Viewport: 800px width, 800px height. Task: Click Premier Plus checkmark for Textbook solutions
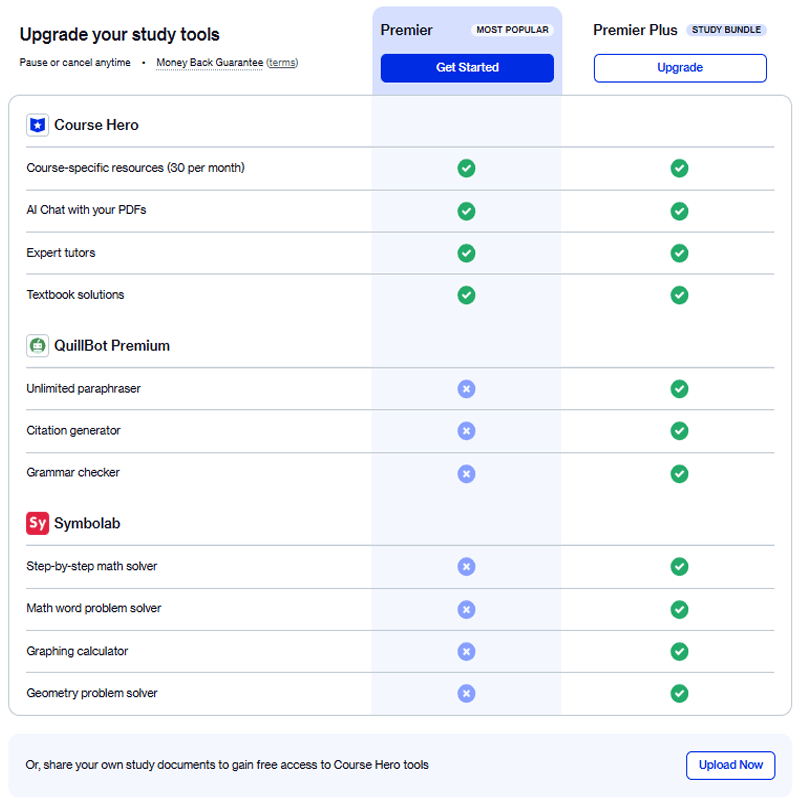pyautogui.click(x=679, y=295)
